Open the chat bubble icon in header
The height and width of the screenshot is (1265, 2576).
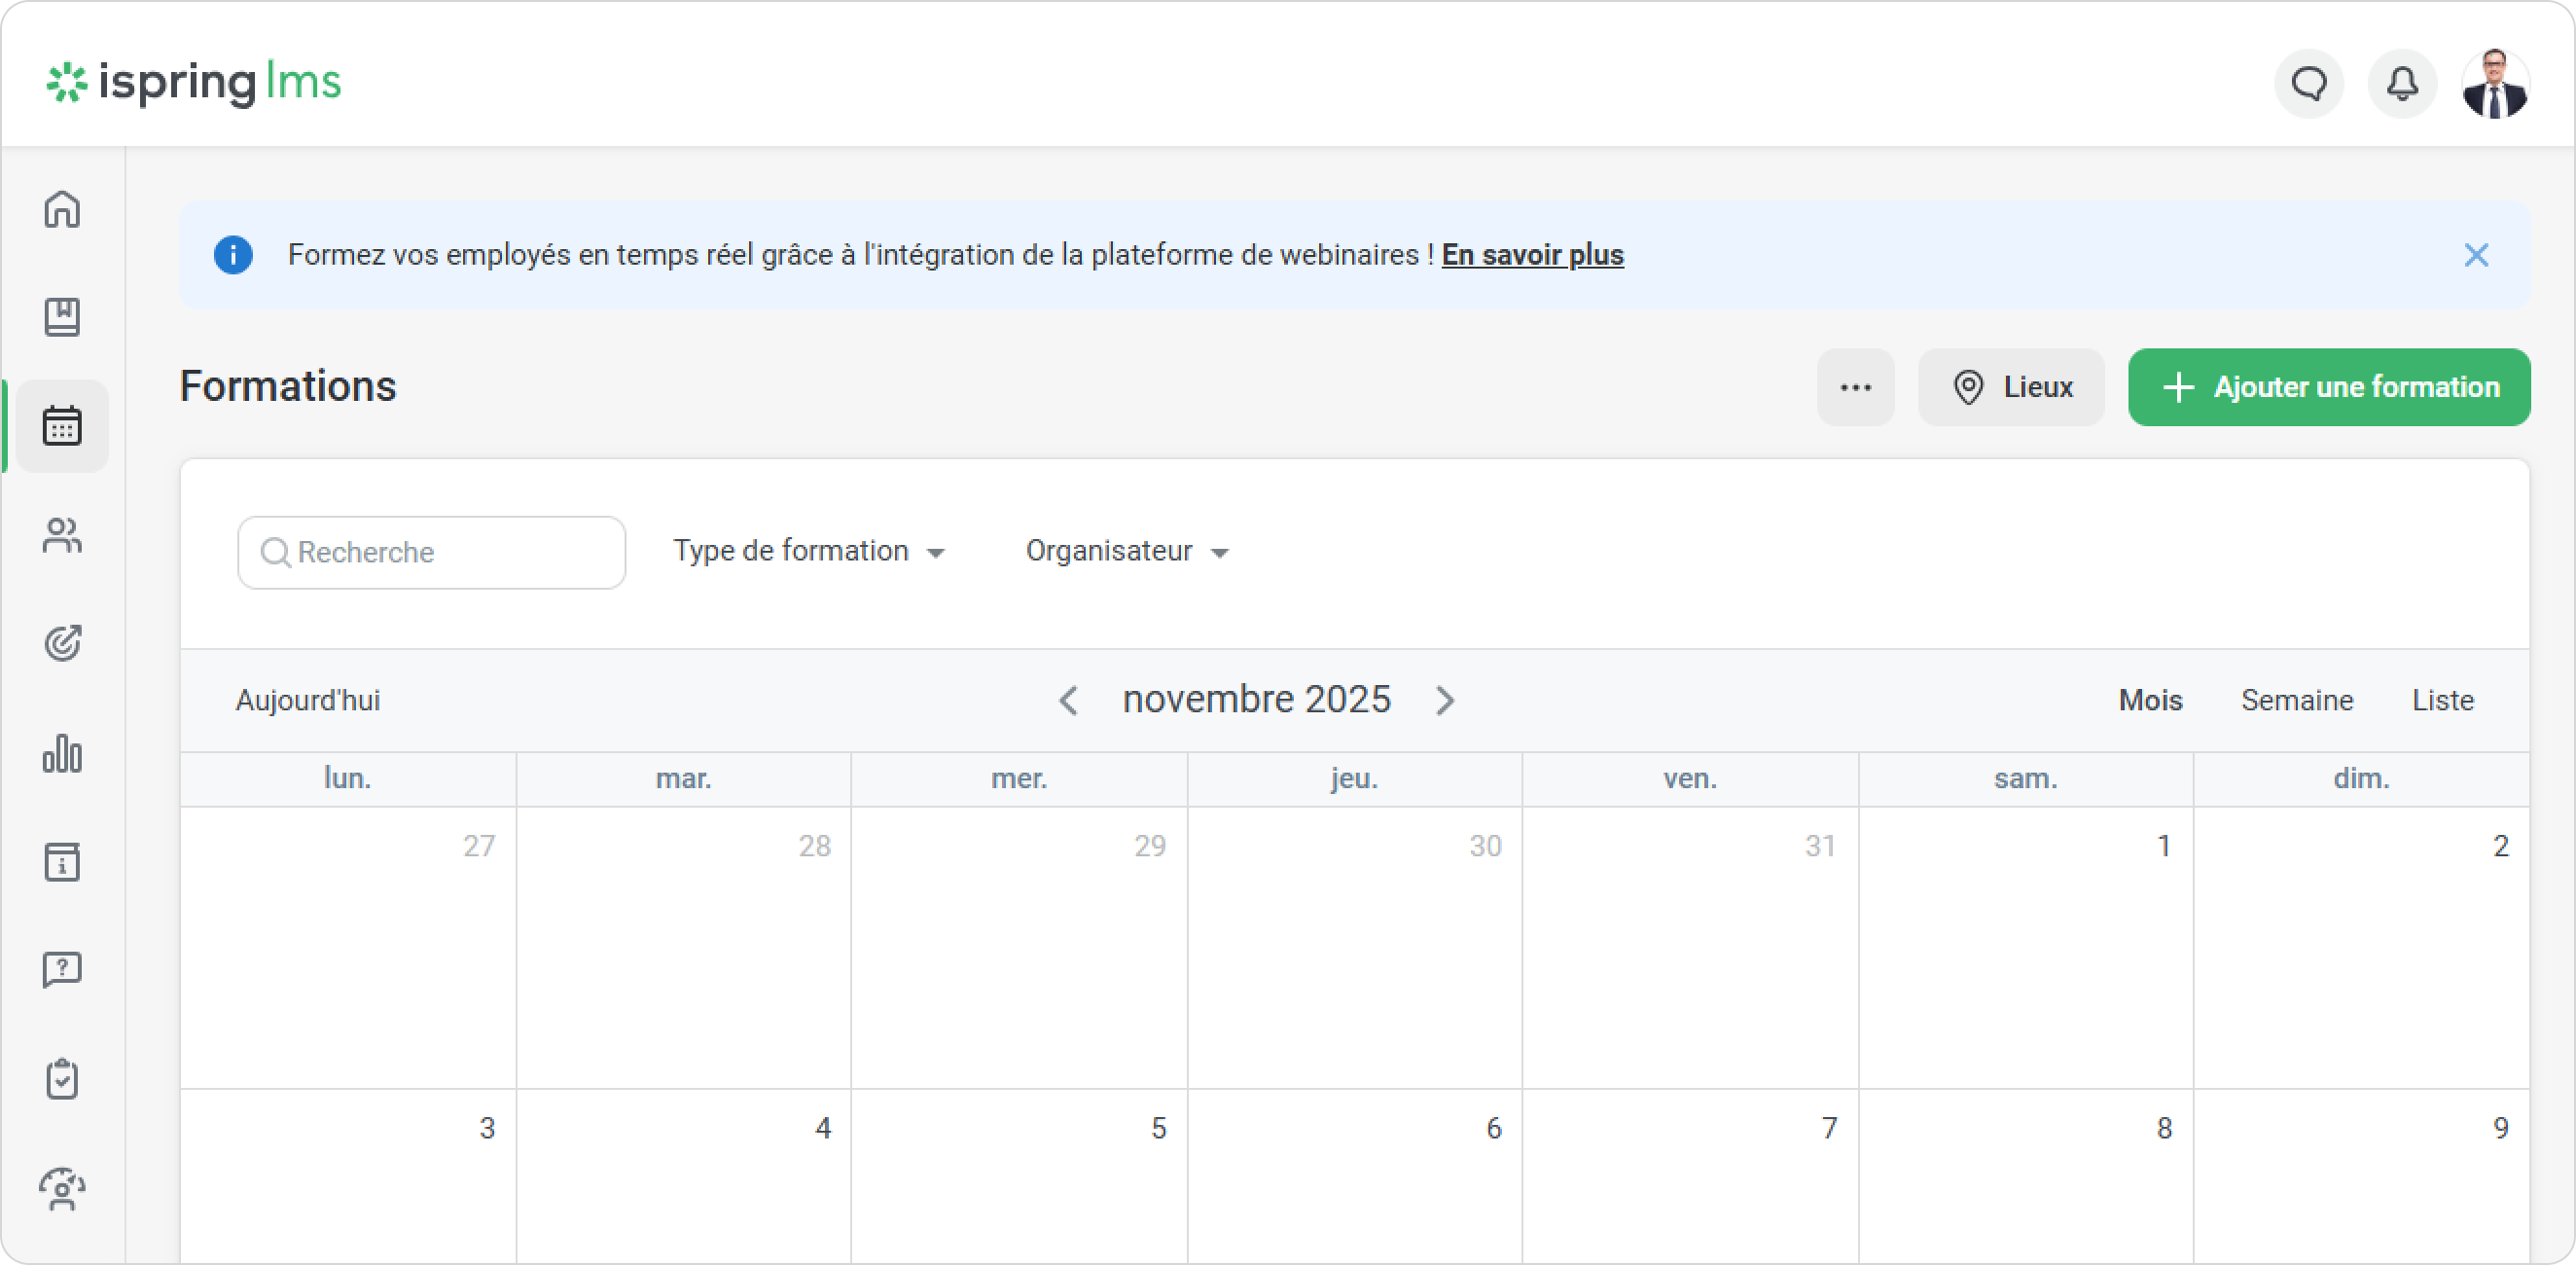pos(2309,83)
